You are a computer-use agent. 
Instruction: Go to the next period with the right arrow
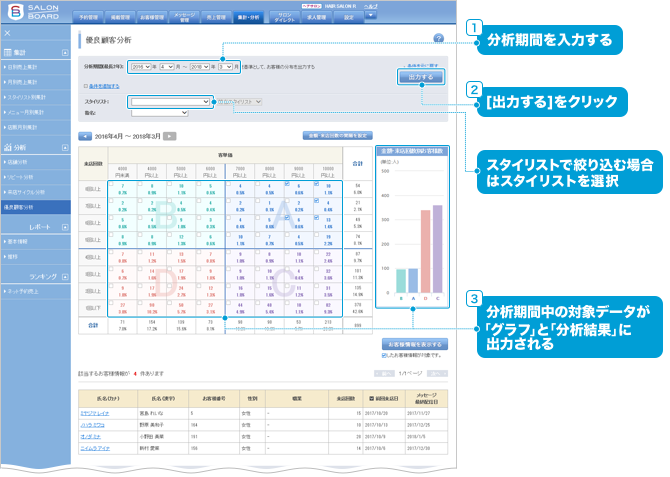(x=170, y=136)
